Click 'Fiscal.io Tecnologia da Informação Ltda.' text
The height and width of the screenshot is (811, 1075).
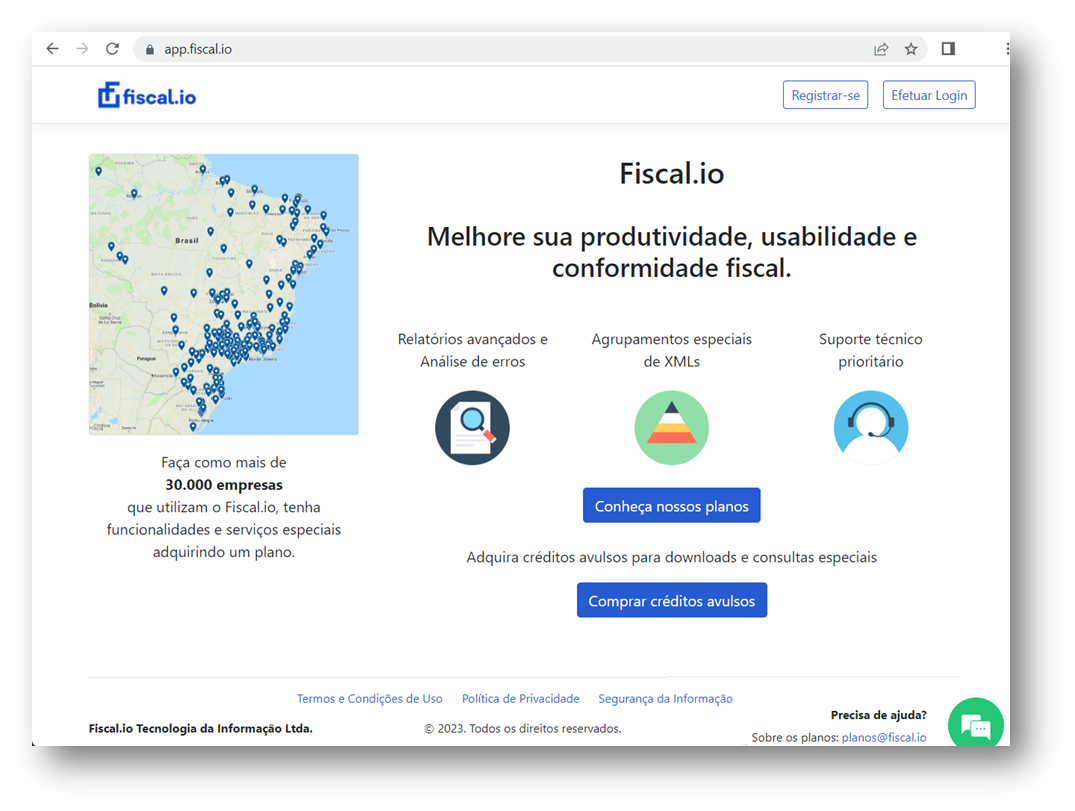pos(200,729)
